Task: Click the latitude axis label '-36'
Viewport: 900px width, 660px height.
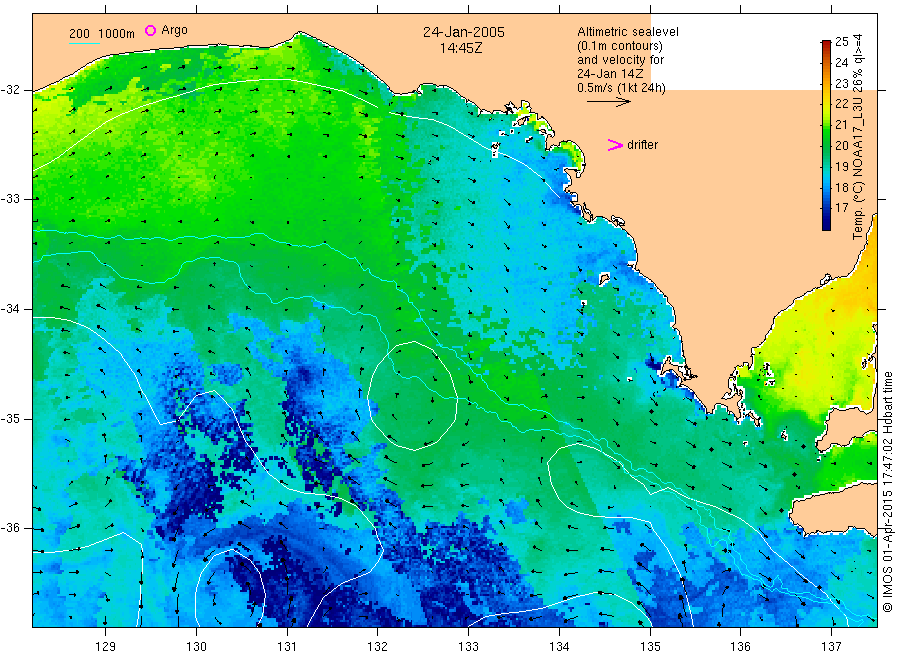Action: click(10, 528)
